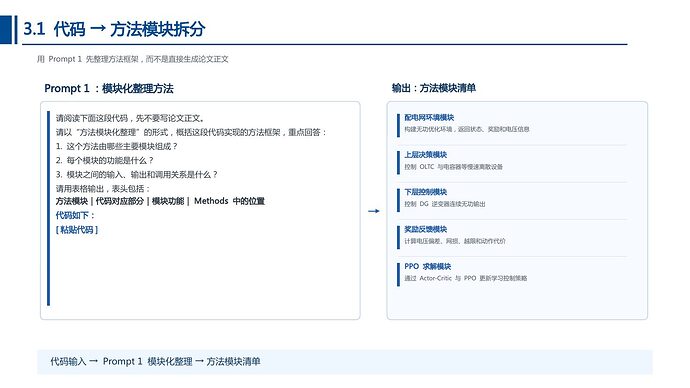Screen dimensions: 690x388
Task: Click the blue label '代码如下：'
Action: click(x=75, y=215)
